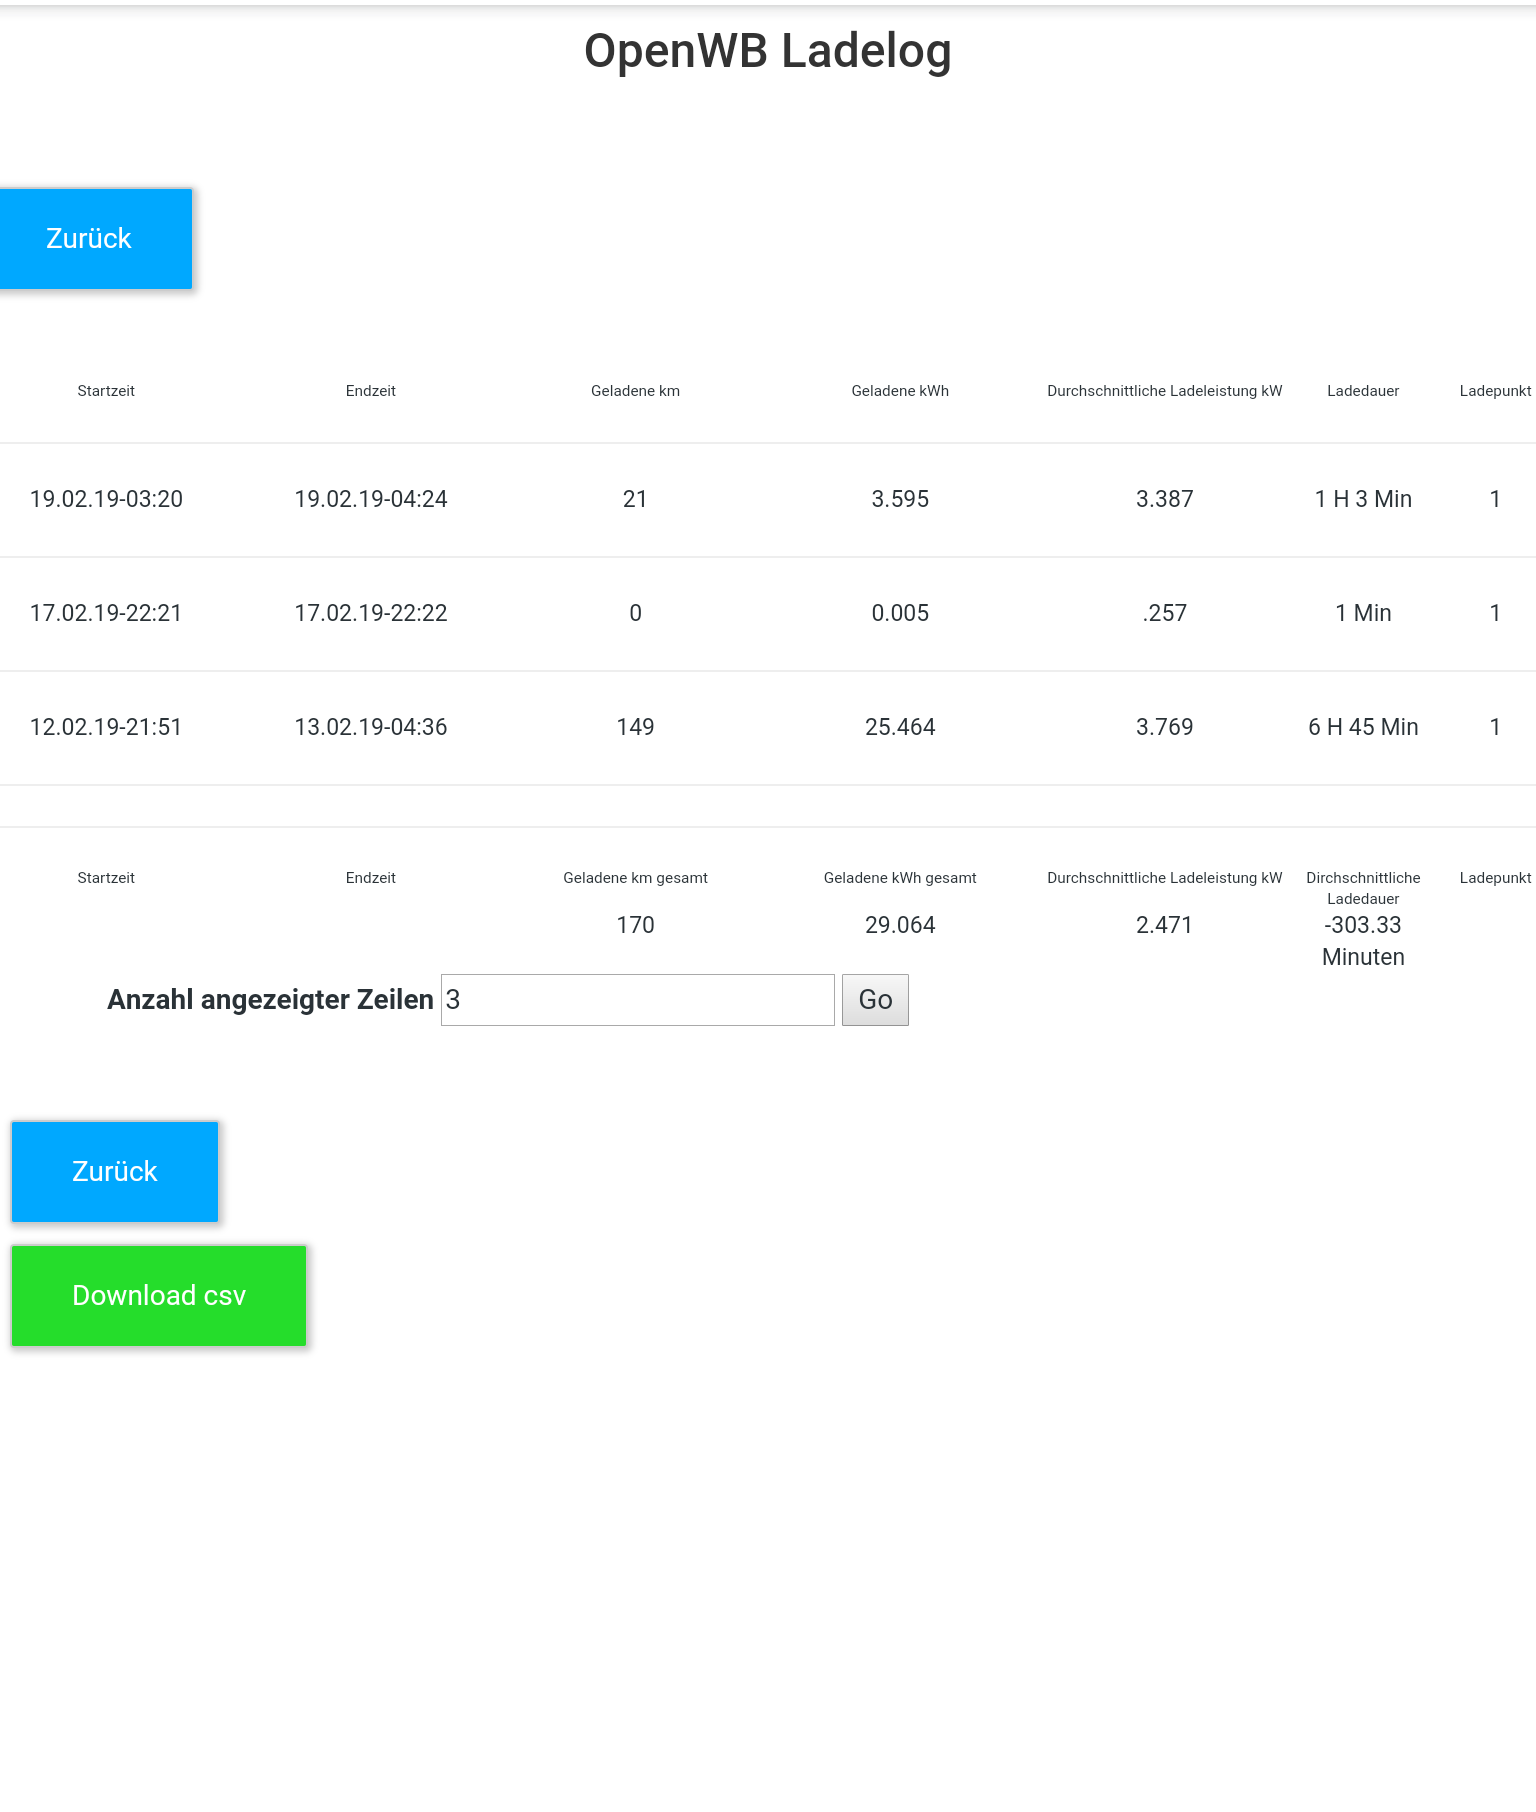1536x1812 pixels.
Task: Click the 21 km value
Action: tap(635, 499)
